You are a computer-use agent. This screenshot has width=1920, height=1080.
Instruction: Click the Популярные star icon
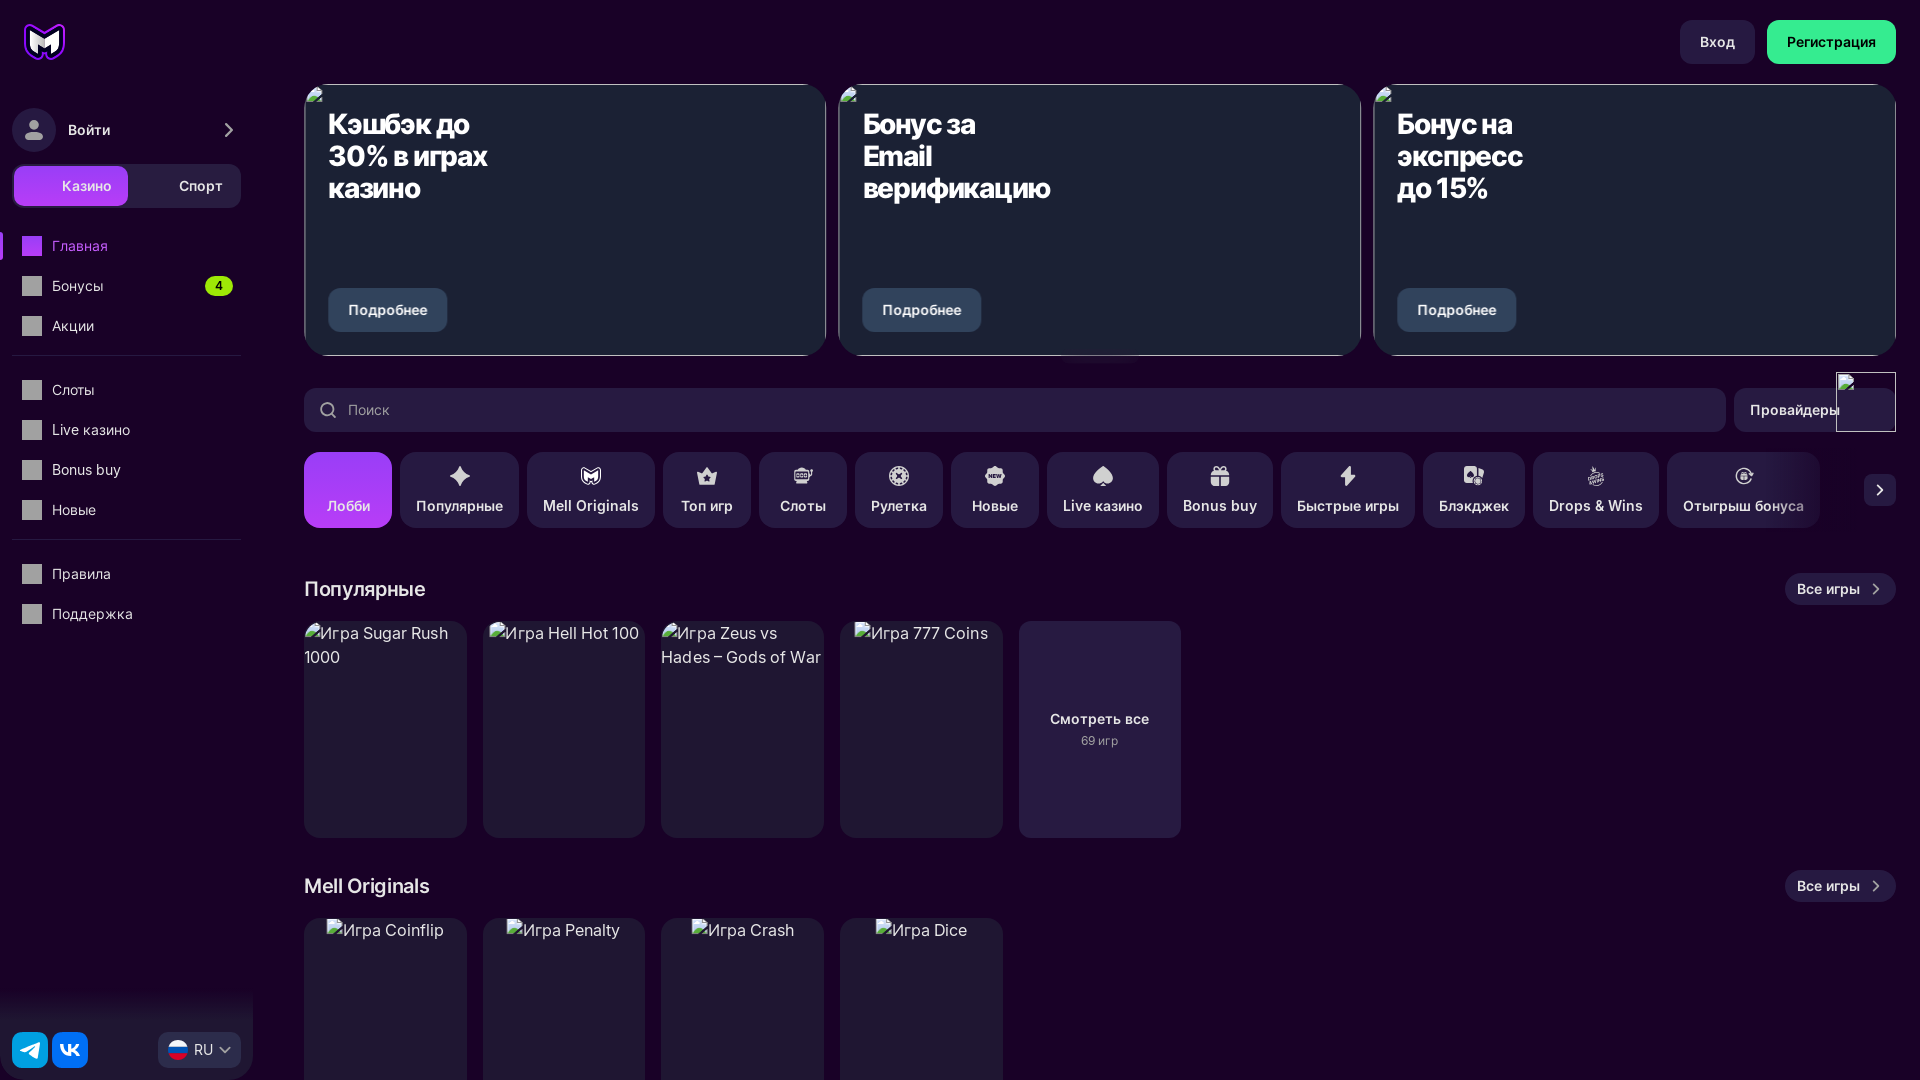pyautogui.click(x=460, y=476)
